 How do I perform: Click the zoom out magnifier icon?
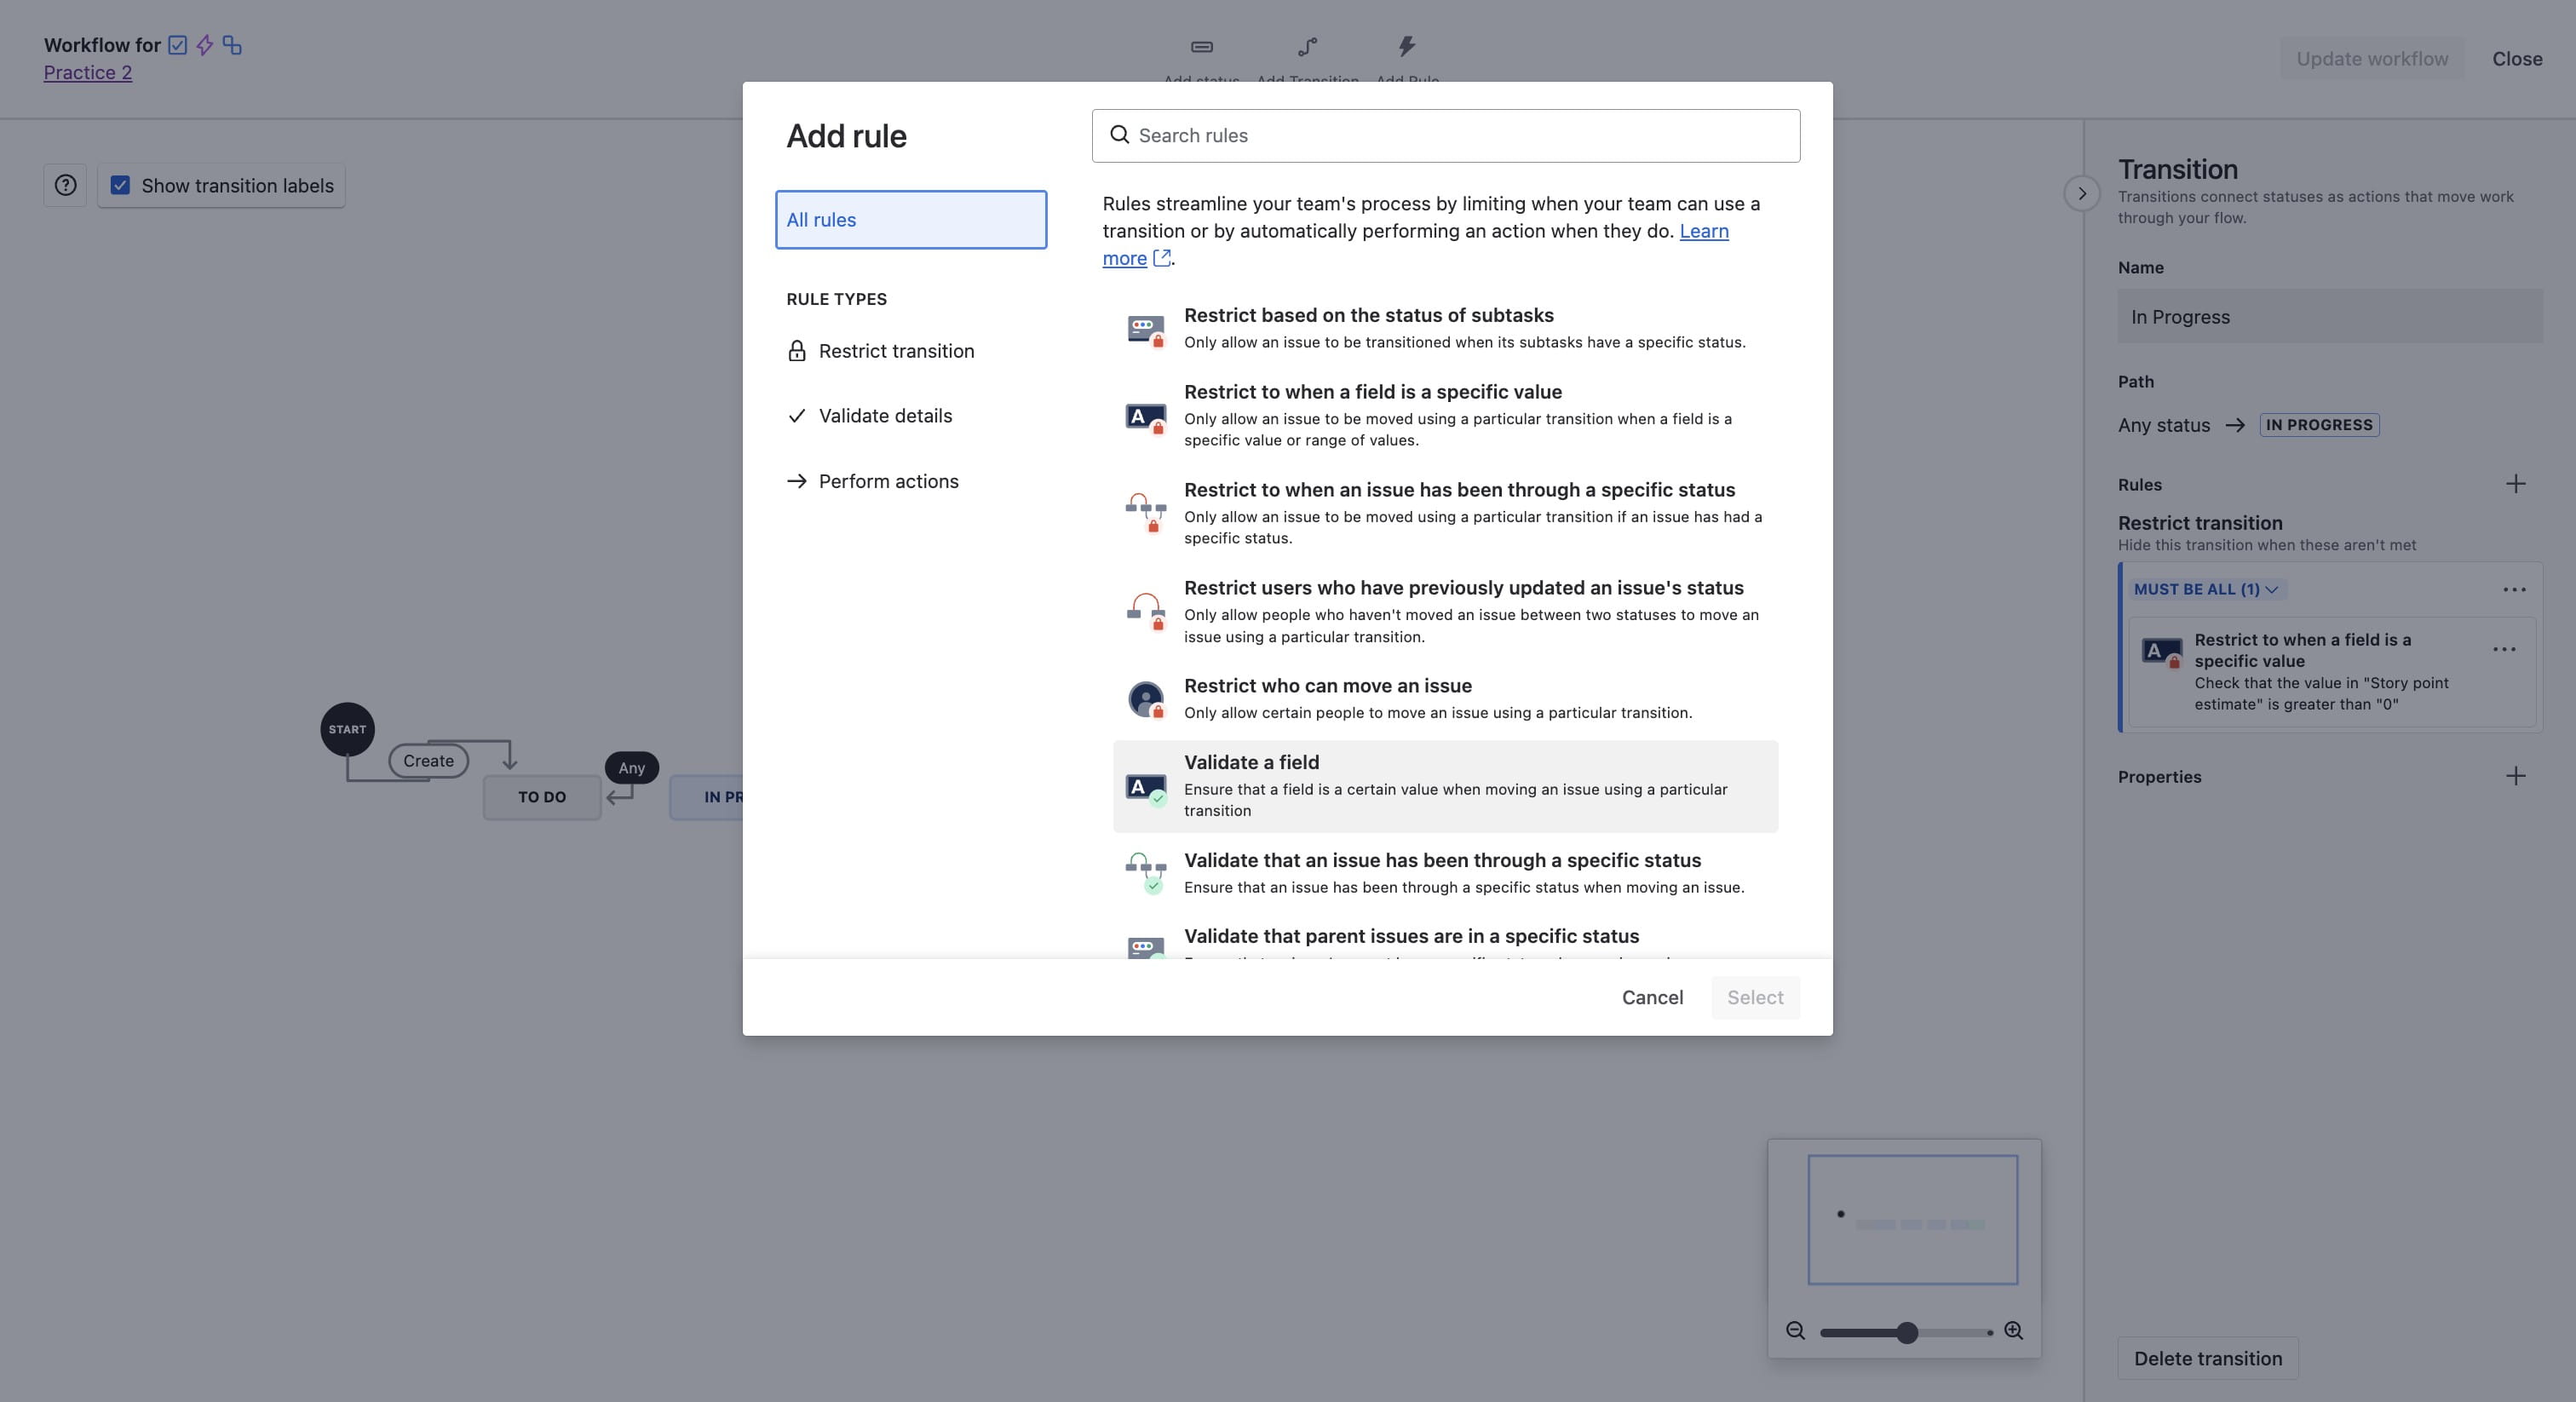1796,1331
